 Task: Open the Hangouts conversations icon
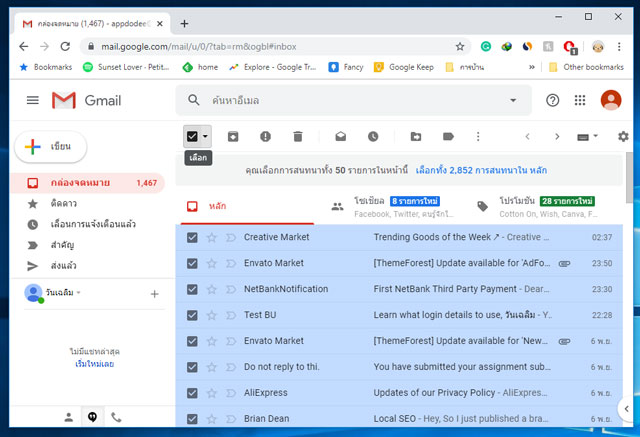(92, 417)
